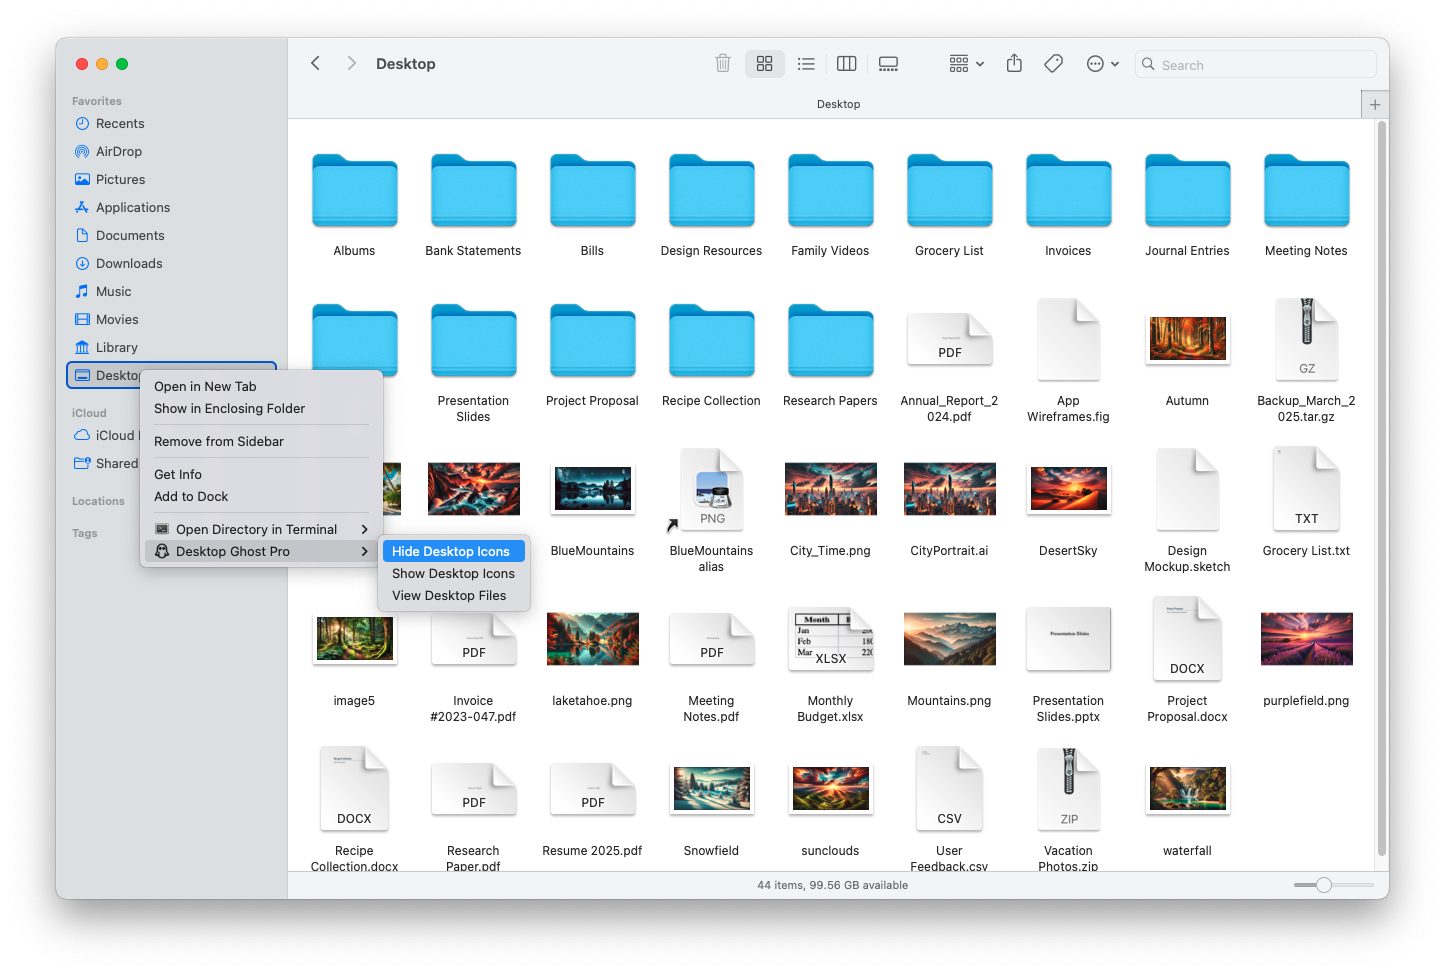
Task: Open the More actions ellipsis dropdown
Action: pyautogui.click(x=1103, y=64)
